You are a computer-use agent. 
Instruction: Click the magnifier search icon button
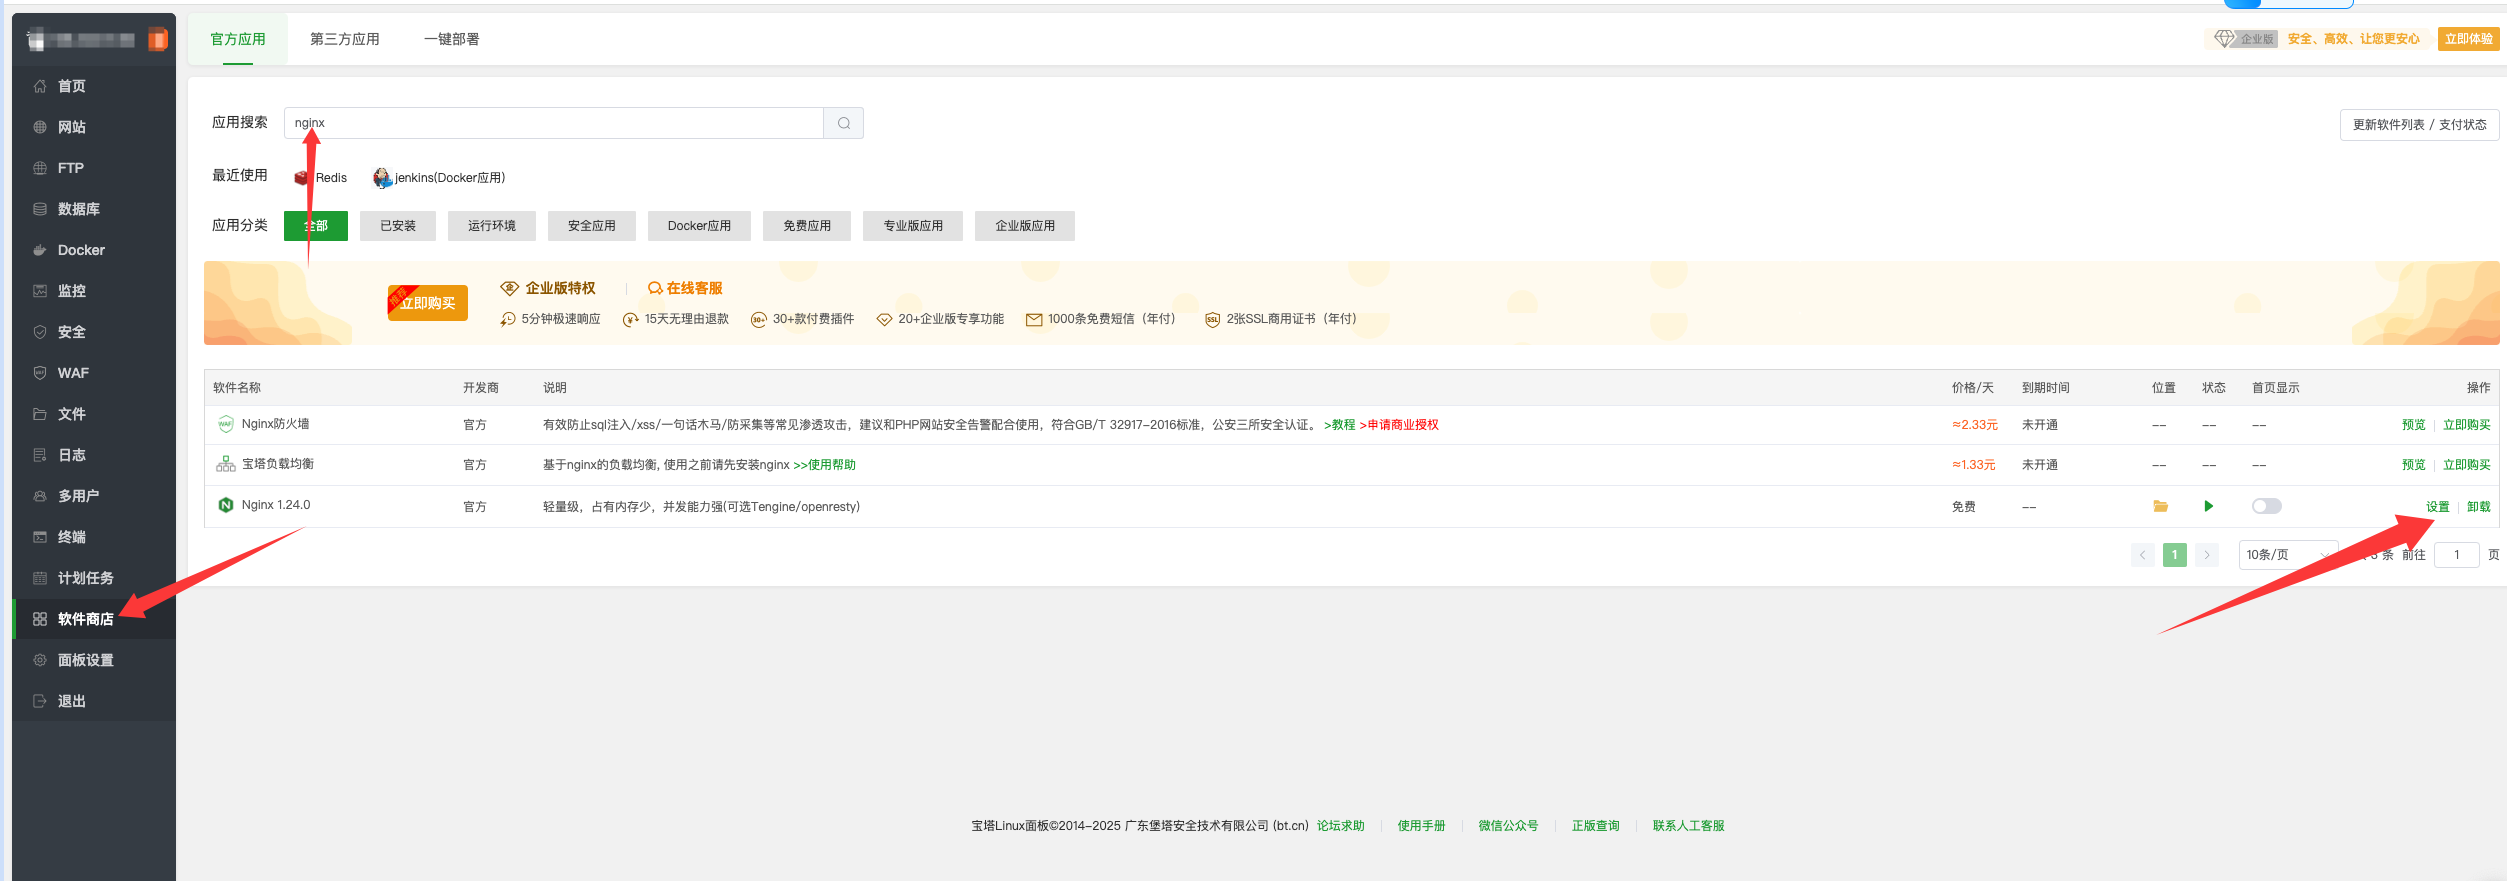coord(843,123)
